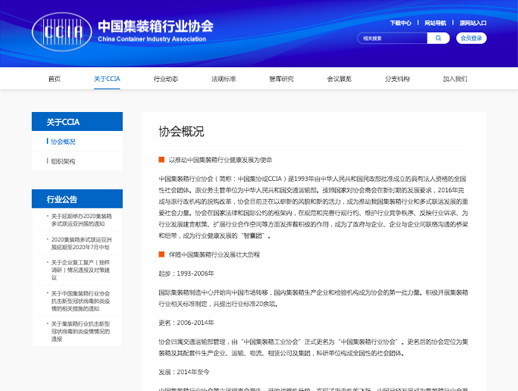518x391 pixels.
Task: Open notice 关于中国集装箱行业协会抗击新型冠状病毒 measures
Action: 80,301
